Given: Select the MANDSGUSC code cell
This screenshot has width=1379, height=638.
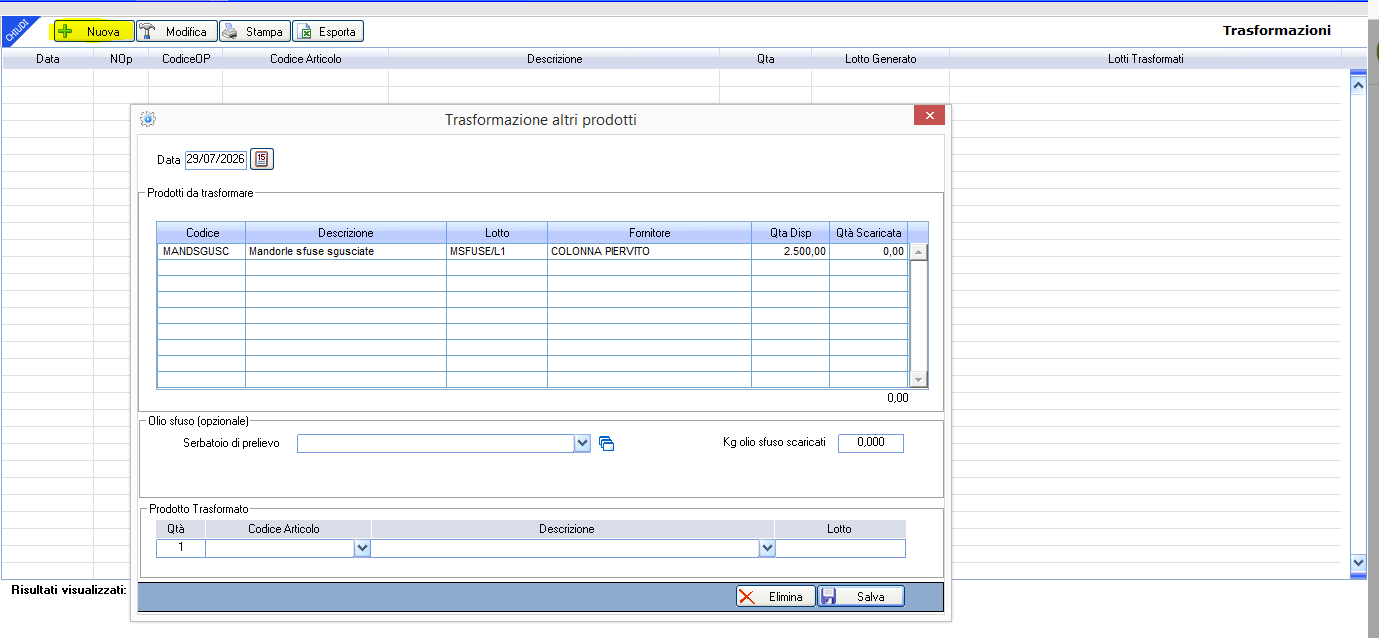Looking at the screenshot, I should tap(201, 252).
